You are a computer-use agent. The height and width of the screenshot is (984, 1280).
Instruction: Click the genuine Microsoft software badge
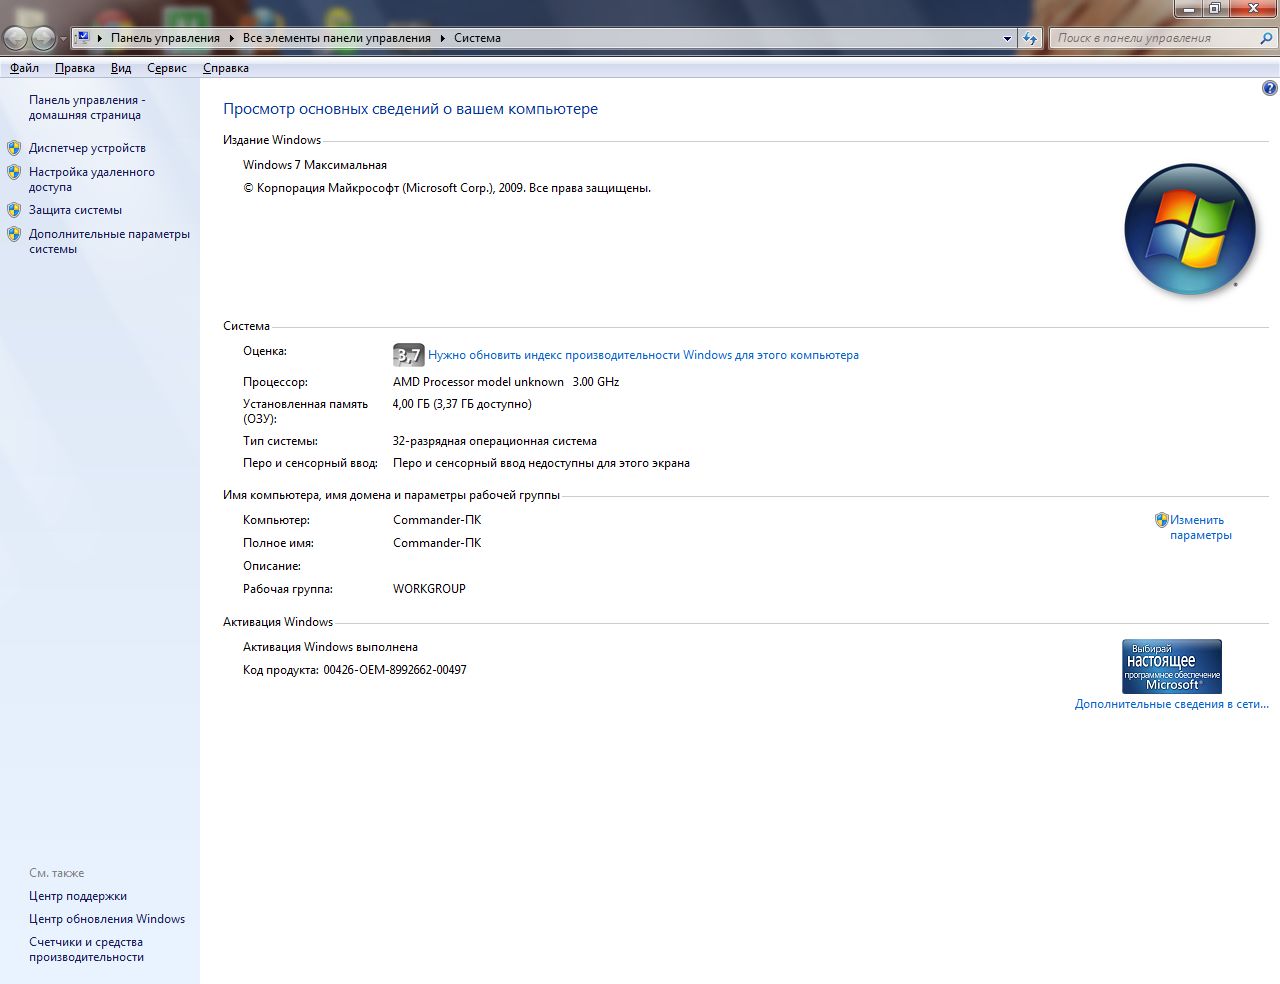1172,666
